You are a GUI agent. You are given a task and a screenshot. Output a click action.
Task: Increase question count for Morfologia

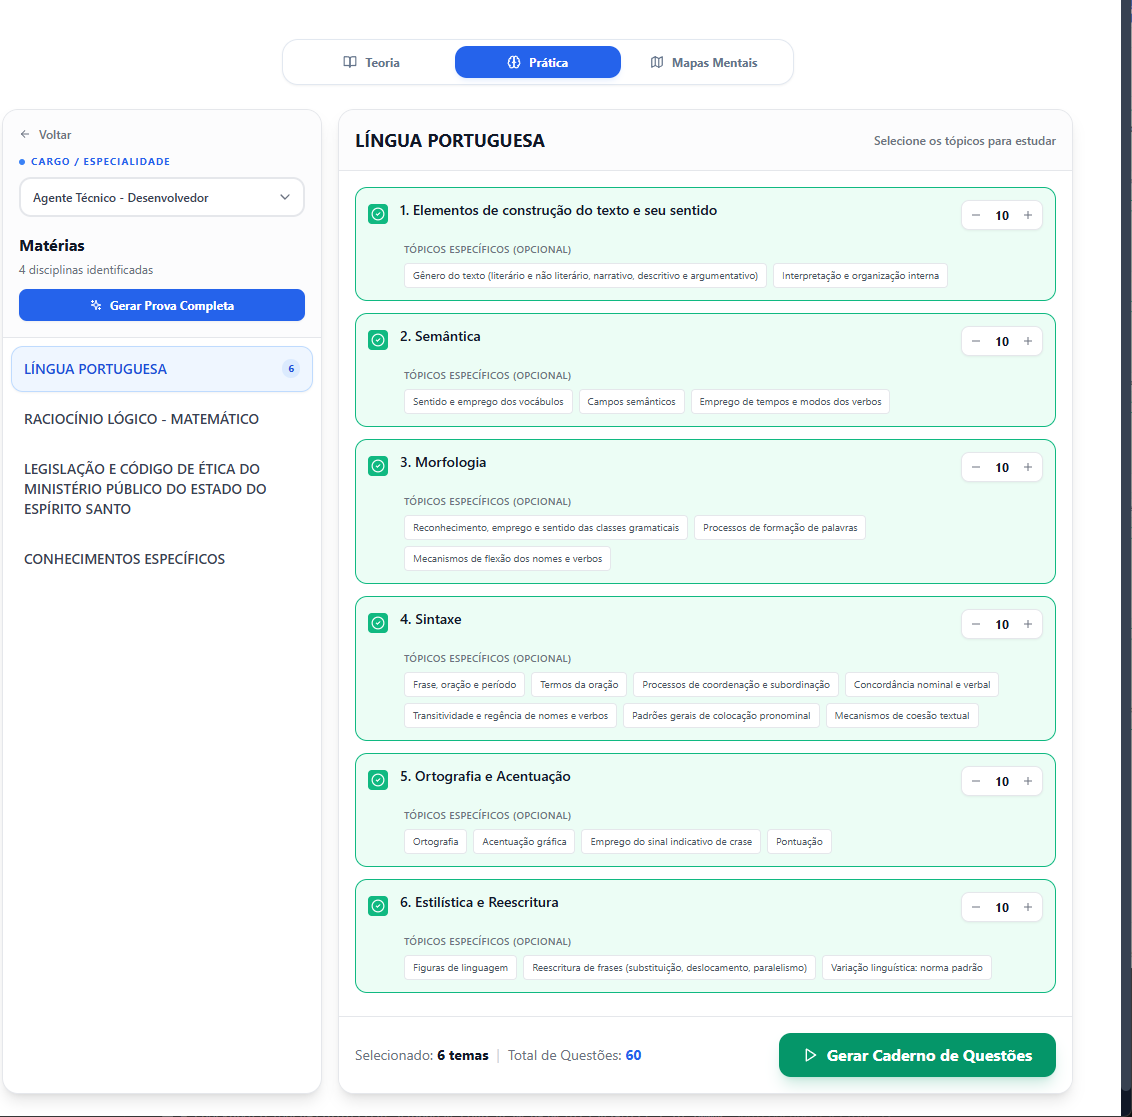tap(1028, 467)
